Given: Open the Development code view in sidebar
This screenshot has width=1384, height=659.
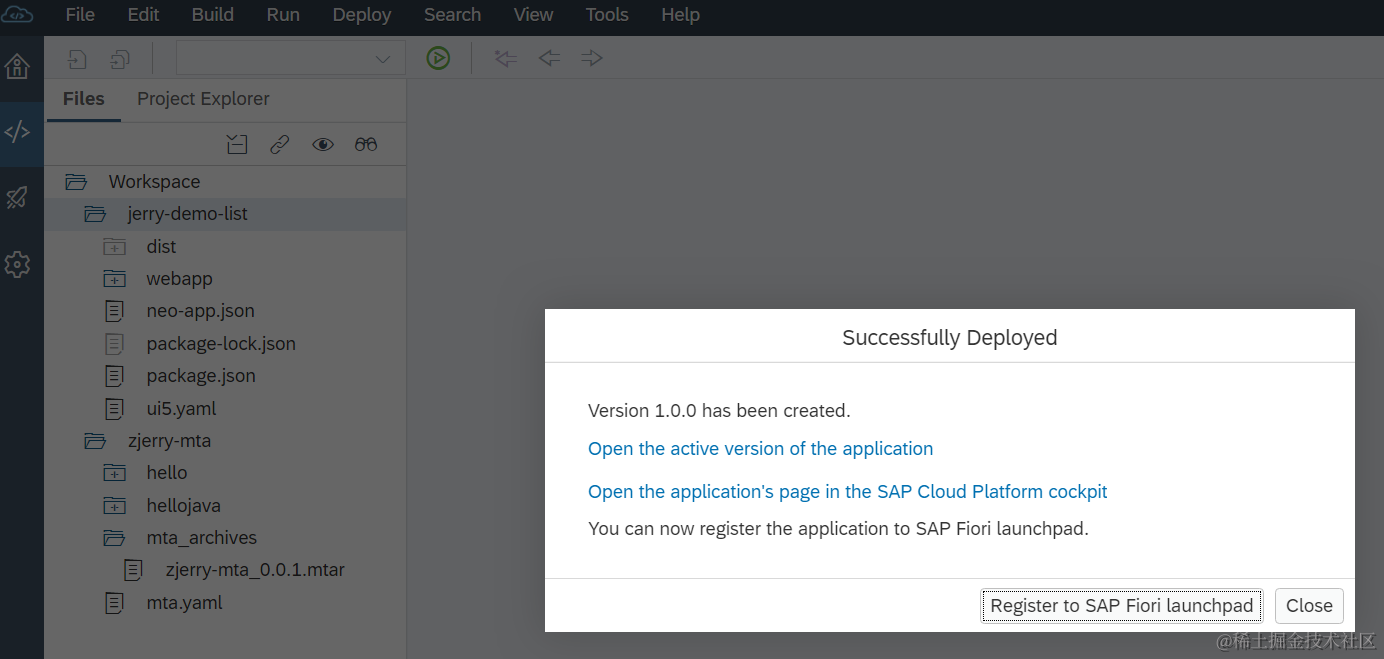Looking at the screenshot, I should 17,132.
